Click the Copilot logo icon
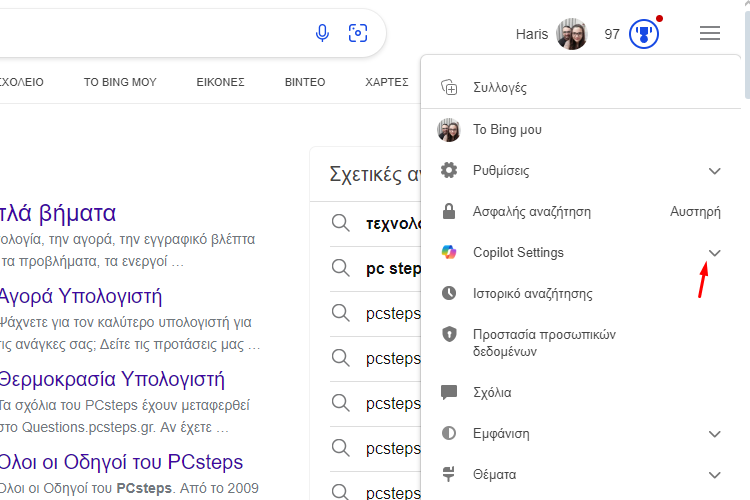The height and width of the screenshot is (500, 750). pos(449,252)
